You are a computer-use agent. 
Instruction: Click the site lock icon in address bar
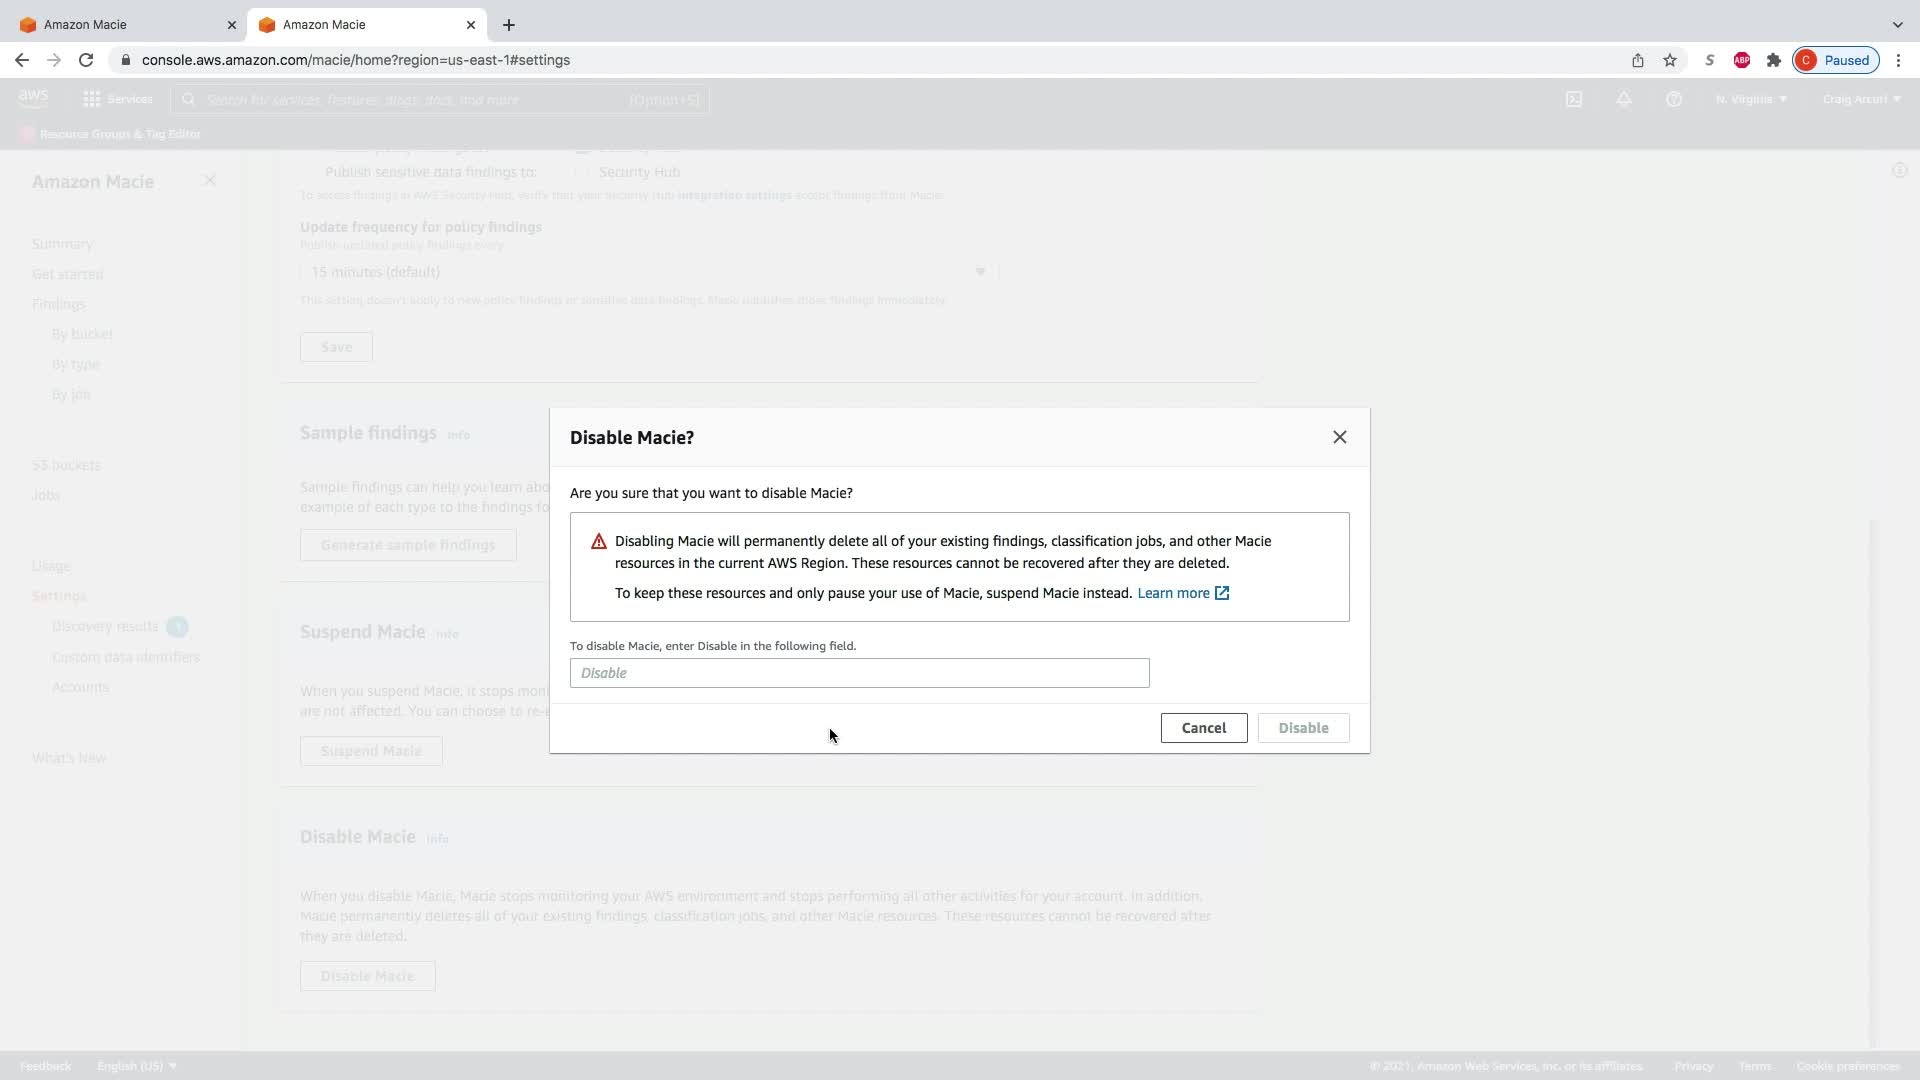coord(125,60)
